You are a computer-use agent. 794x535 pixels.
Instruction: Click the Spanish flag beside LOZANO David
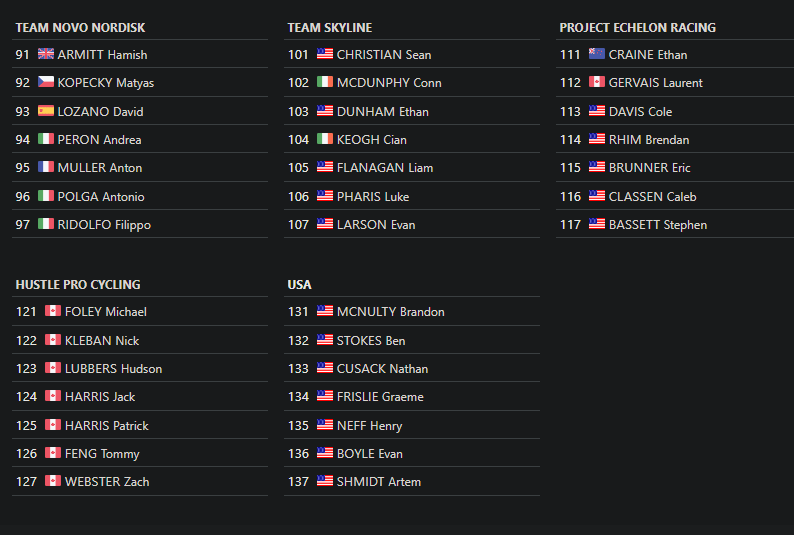tap(46, 110)
